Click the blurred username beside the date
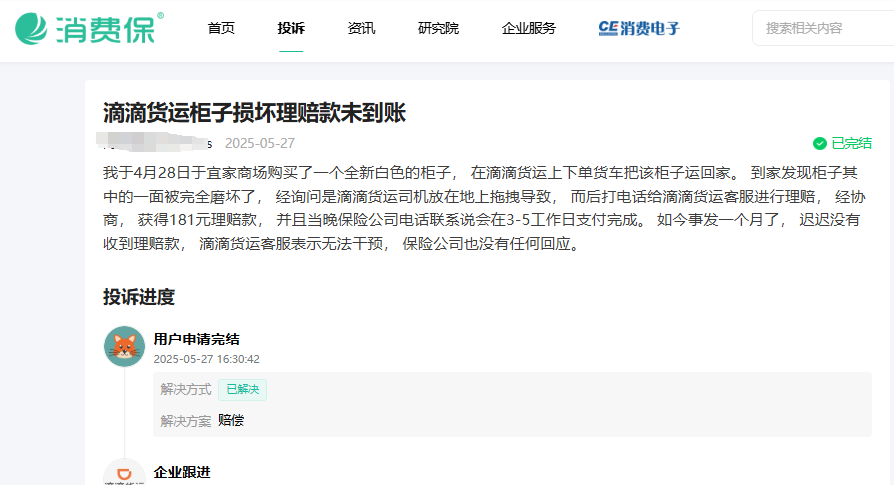 tap(154, 142)
